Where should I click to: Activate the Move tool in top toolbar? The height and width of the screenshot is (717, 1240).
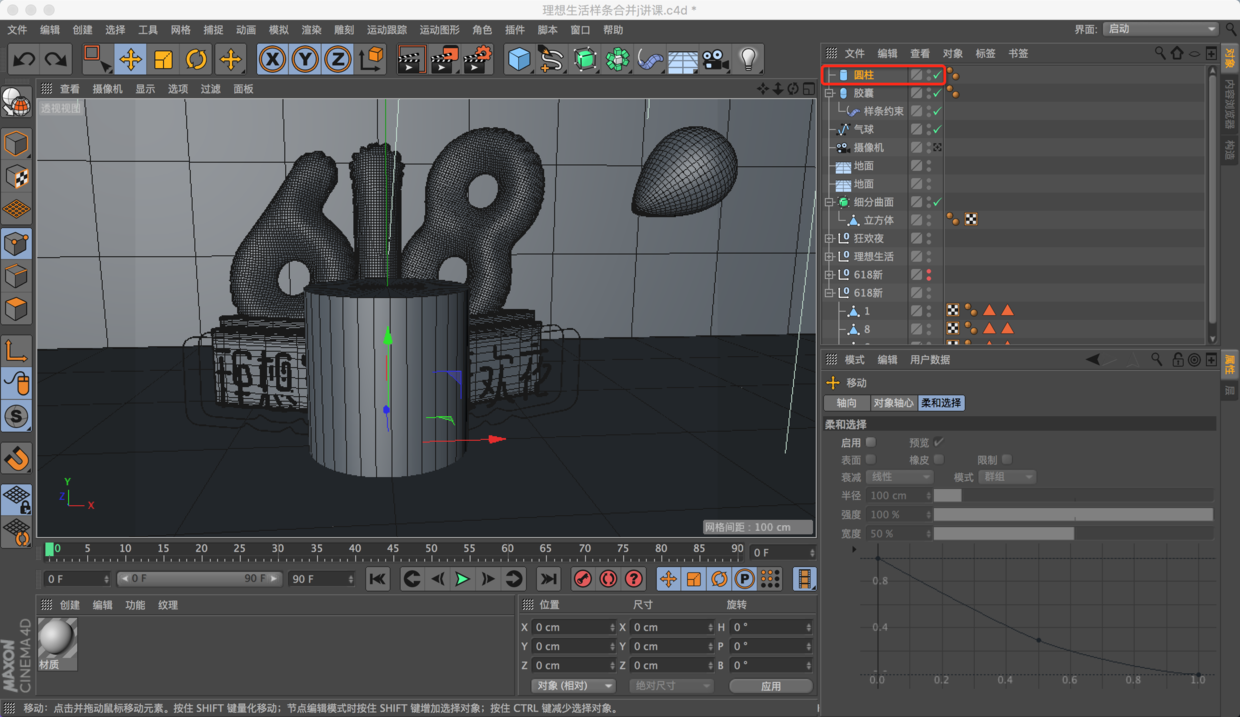tap(130, 59)
